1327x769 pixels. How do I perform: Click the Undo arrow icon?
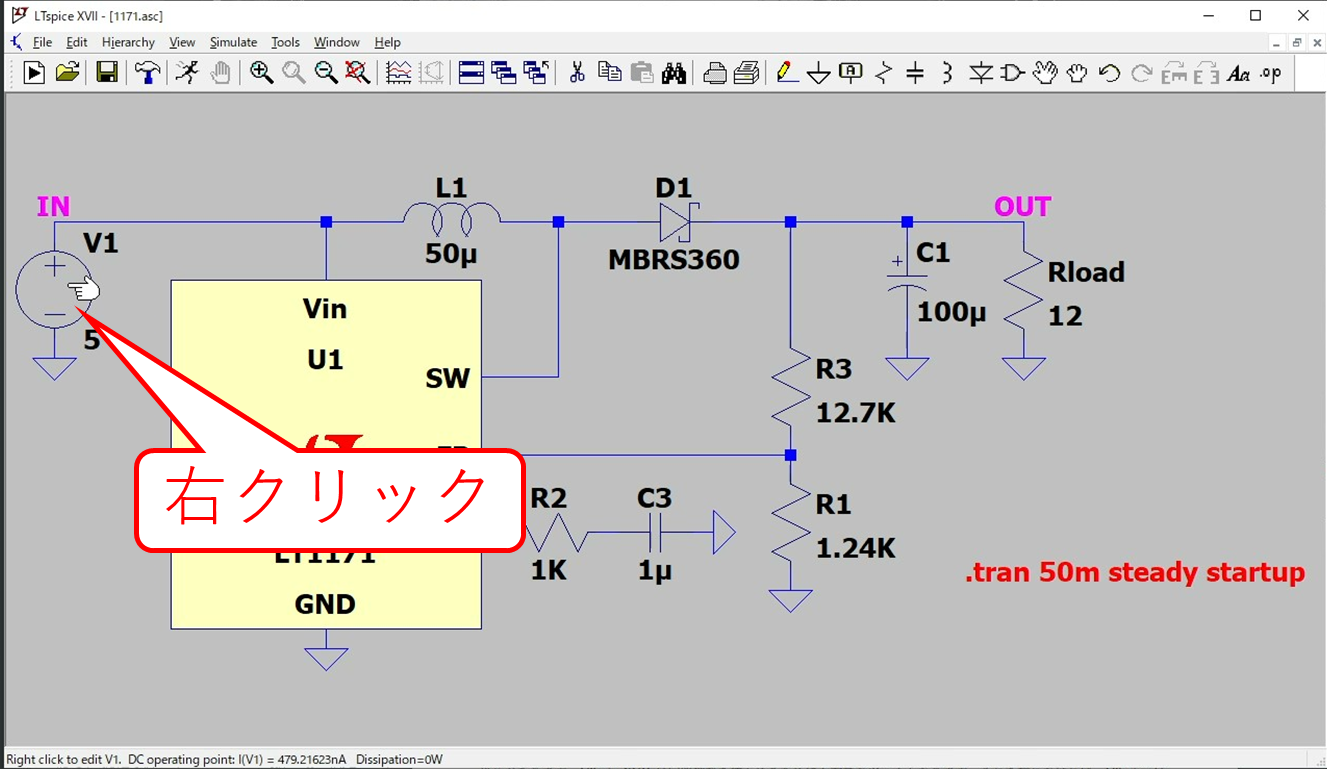click(x=1109, y=72)
